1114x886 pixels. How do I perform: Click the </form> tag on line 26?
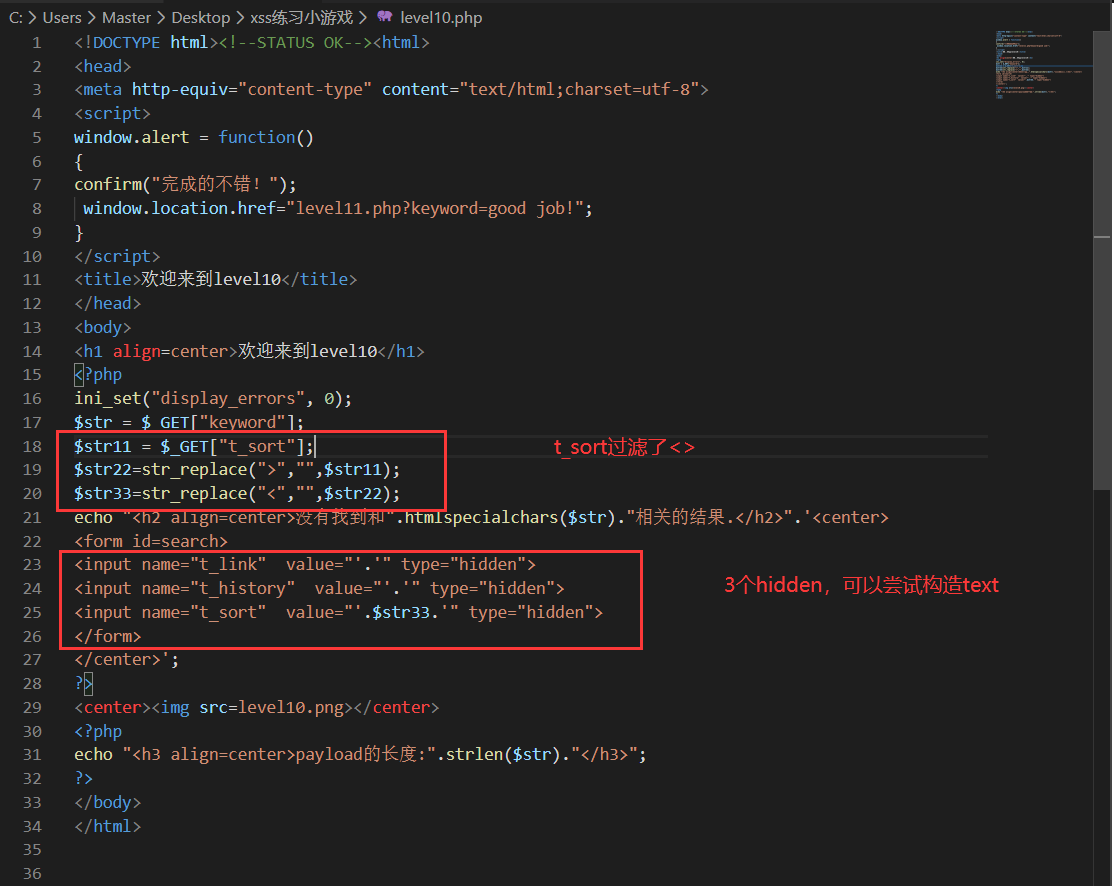(x=107, y=636)
